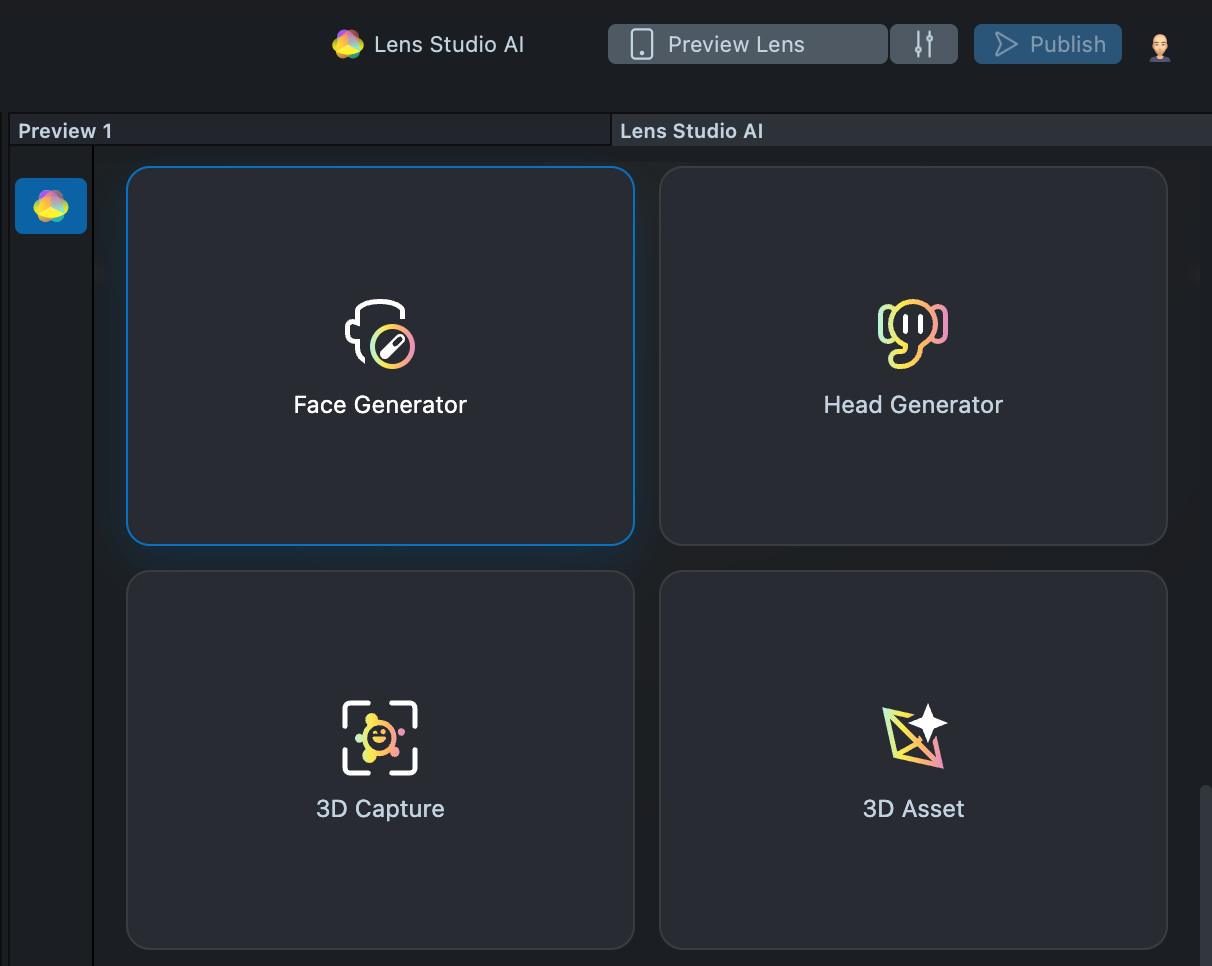Open preview settings via the sliders icon

(924, 44)
